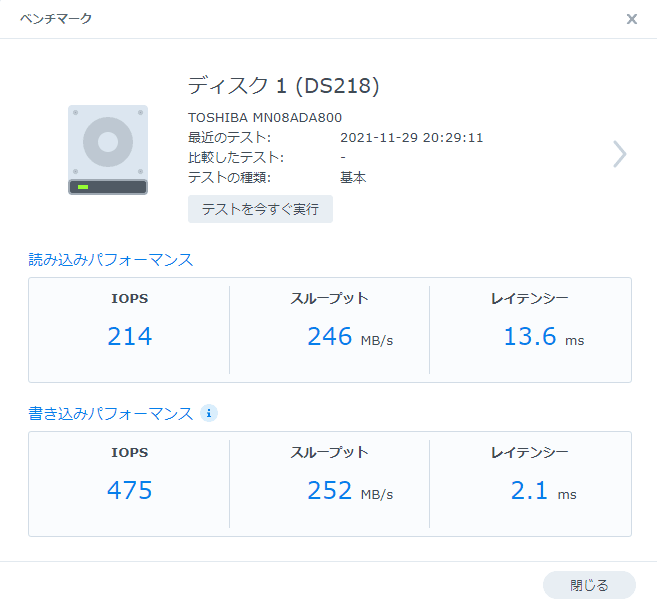
Task: Go to next disk with right chevron
Action: [x=620, y=153]
